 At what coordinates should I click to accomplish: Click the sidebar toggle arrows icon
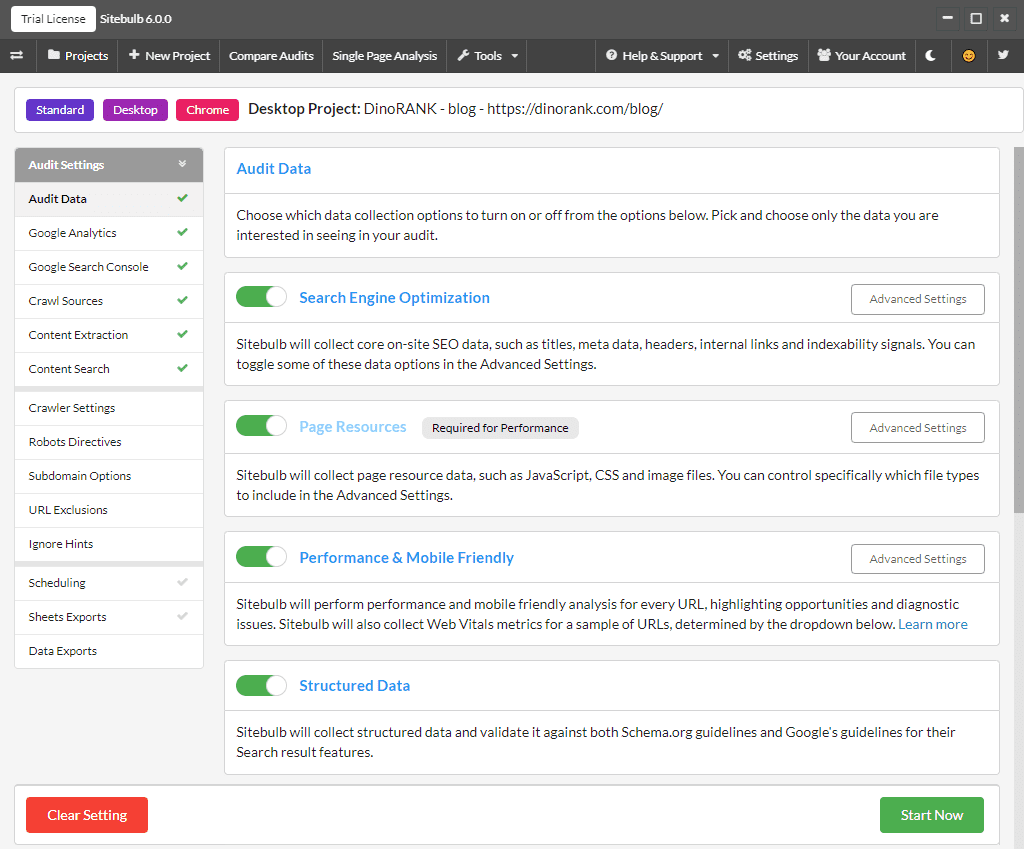coord(17,56)
